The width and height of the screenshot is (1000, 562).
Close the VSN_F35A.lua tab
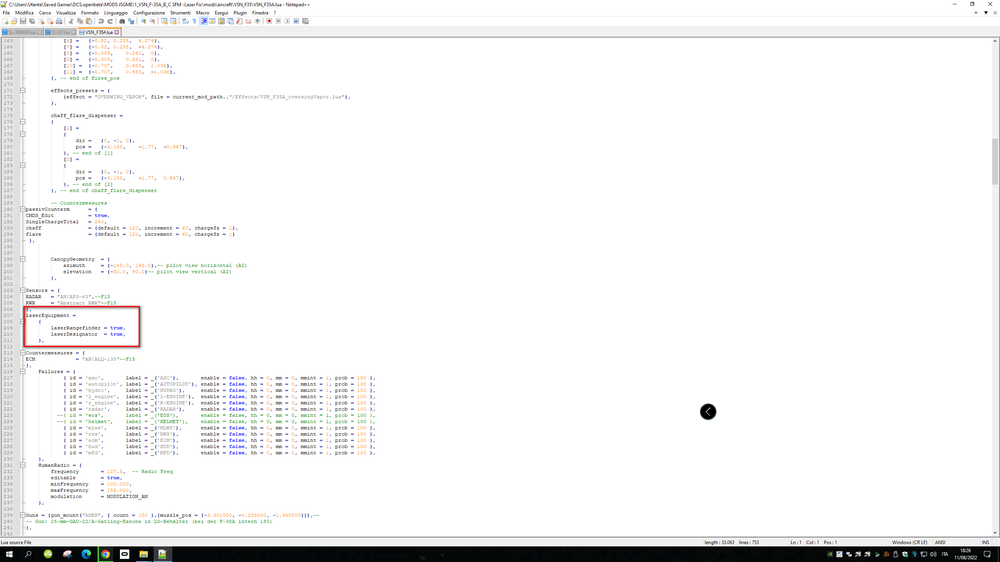[117, 32]
